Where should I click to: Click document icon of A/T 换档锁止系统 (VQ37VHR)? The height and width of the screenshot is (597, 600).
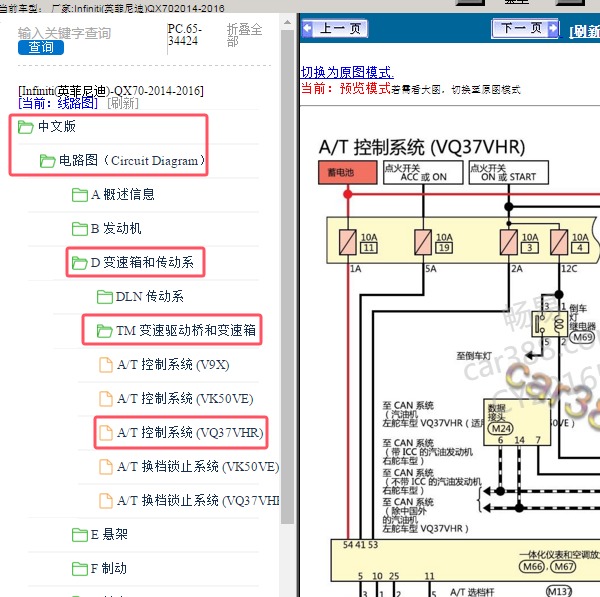106,501
